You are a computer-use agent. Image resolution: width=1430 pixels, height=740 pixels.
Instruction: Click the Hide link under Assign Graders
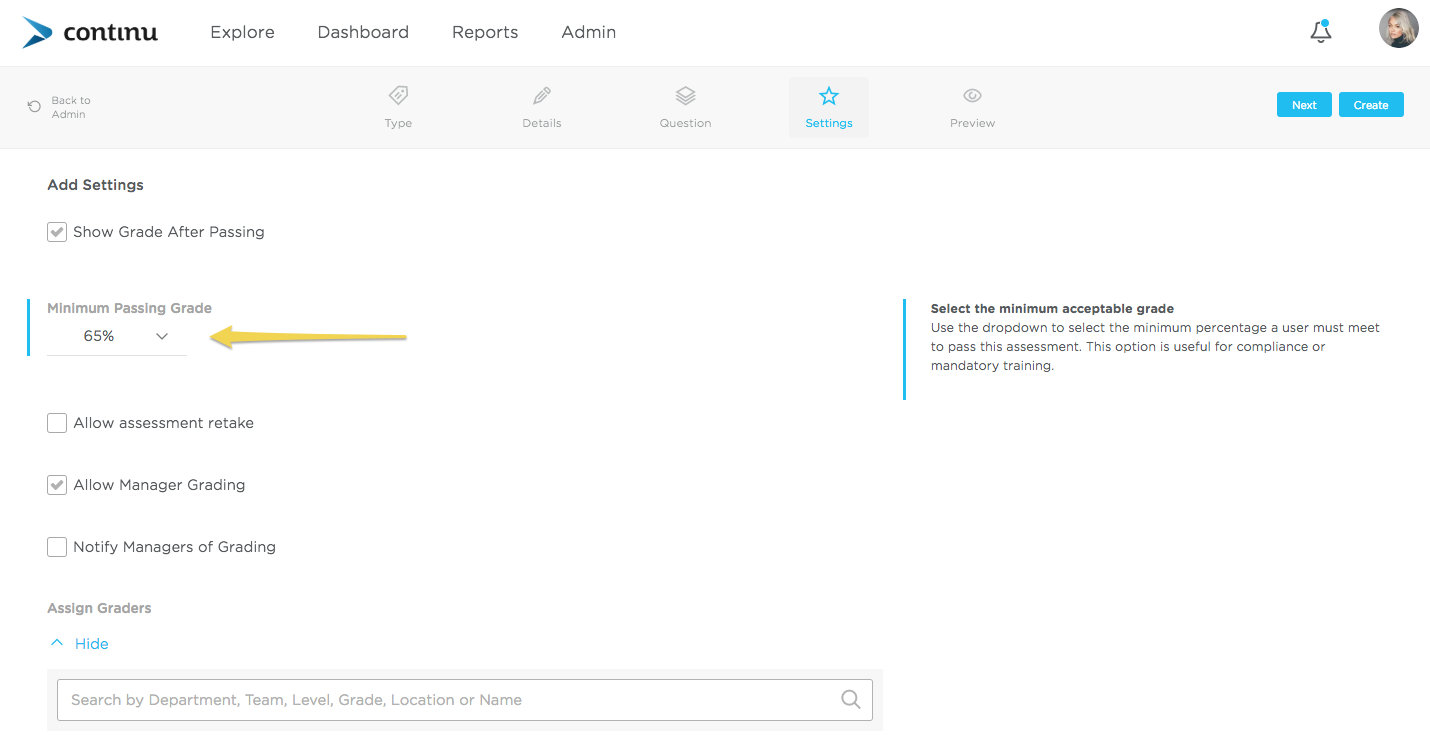coord(92,644)
